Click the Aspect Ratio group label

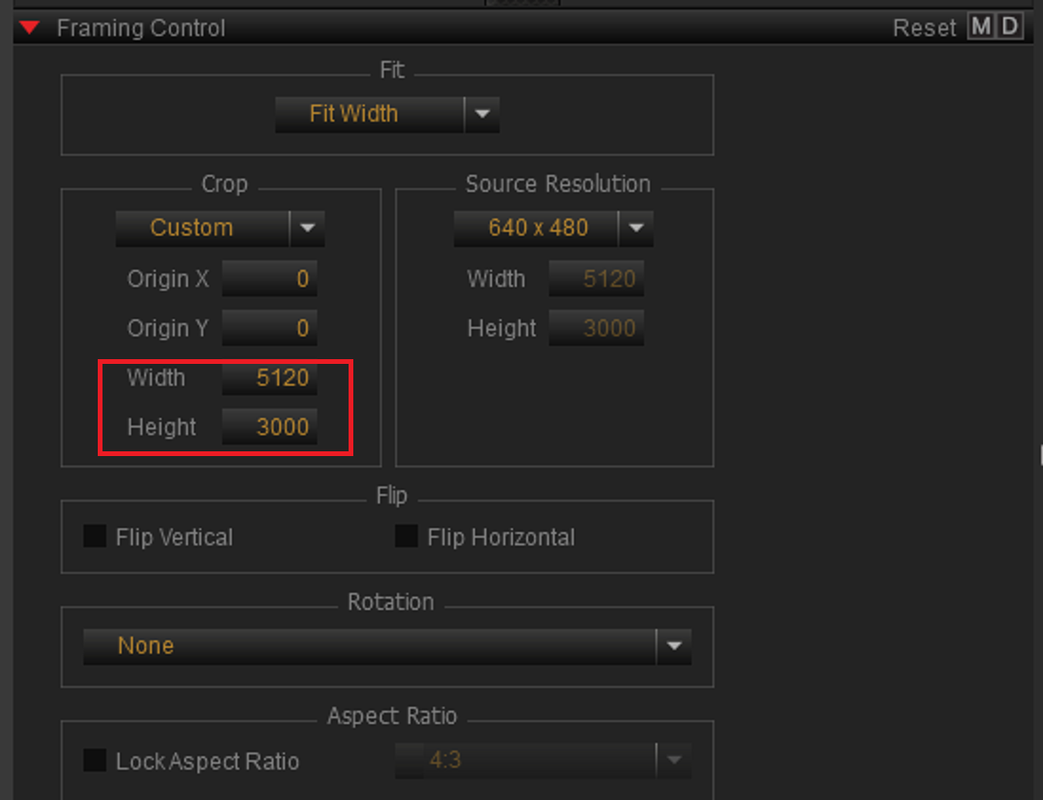point(392,716)
